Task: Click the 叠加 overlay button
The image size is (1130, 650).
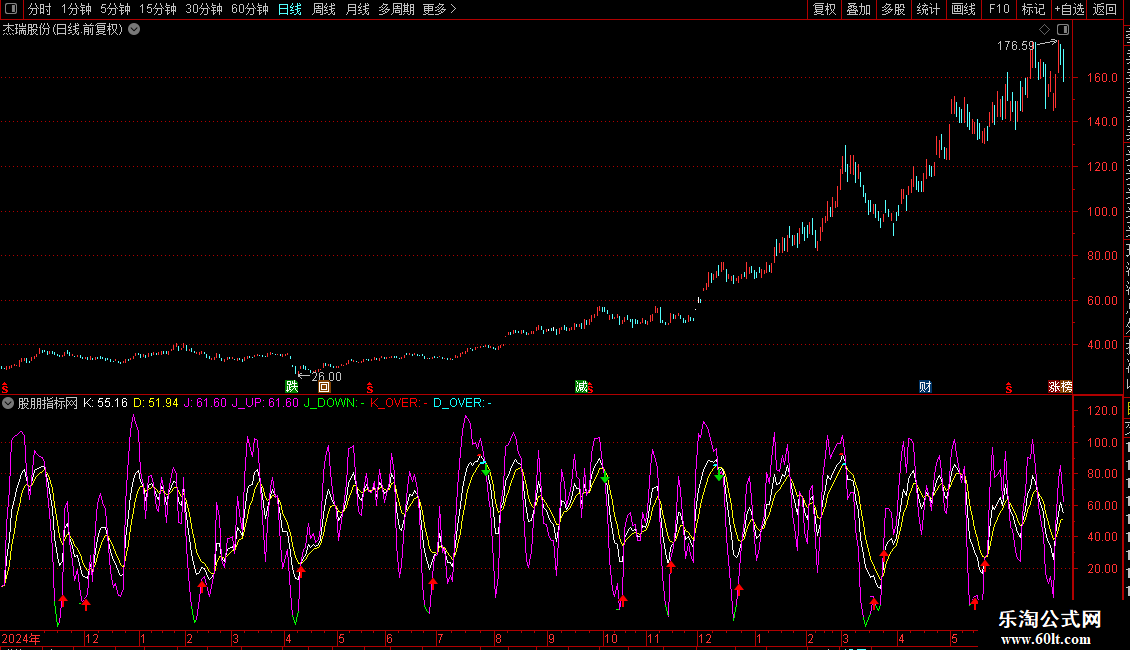Action: pyautogui.click(x=859, y=9)
